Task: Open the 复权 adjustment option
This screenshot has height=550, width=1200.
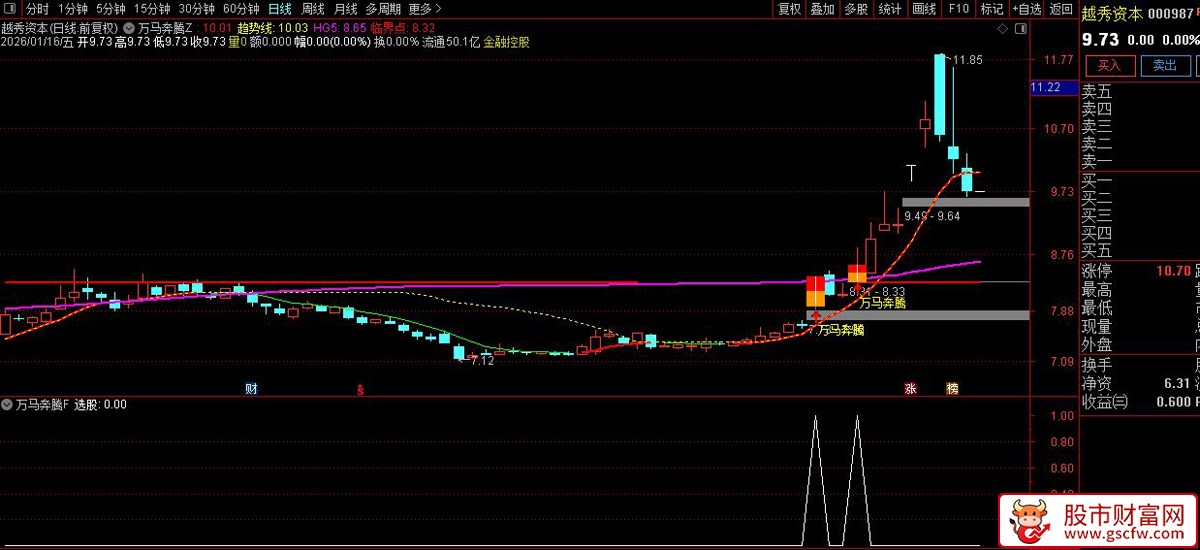Action: (789, 9)
